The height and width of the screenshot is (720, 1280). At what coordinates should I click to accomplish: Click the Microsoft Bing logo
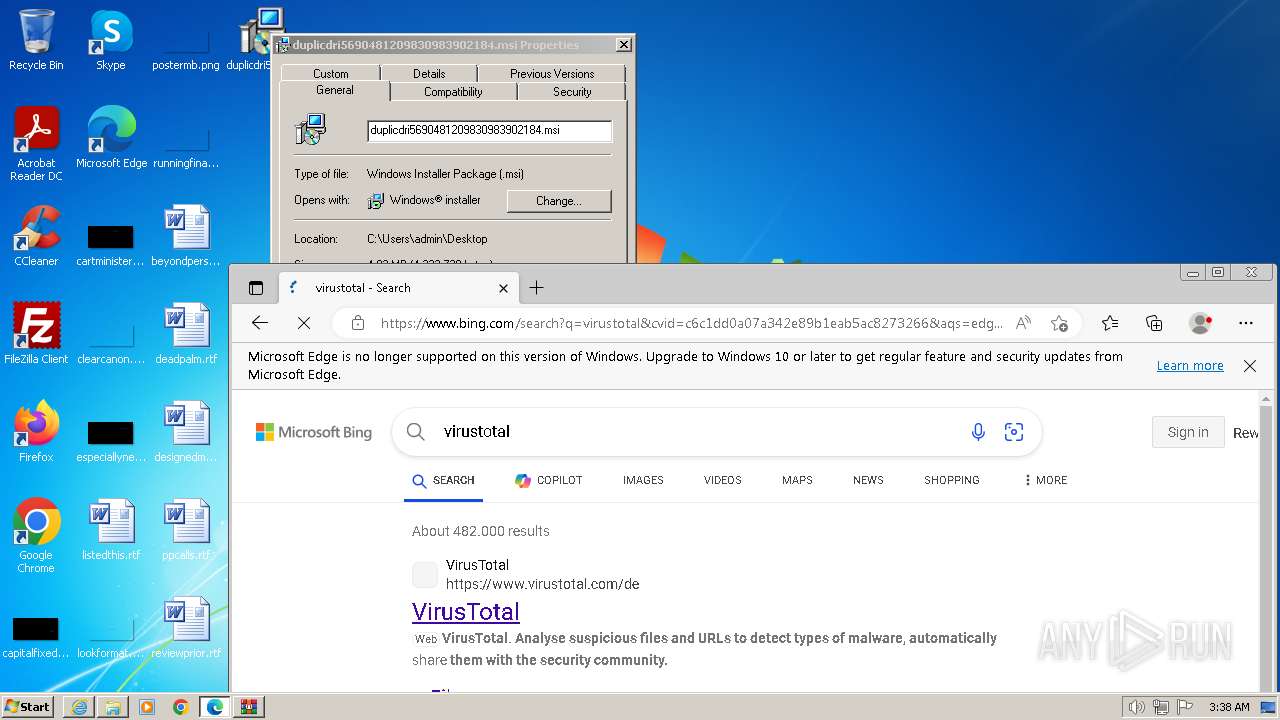pos(314,432)
